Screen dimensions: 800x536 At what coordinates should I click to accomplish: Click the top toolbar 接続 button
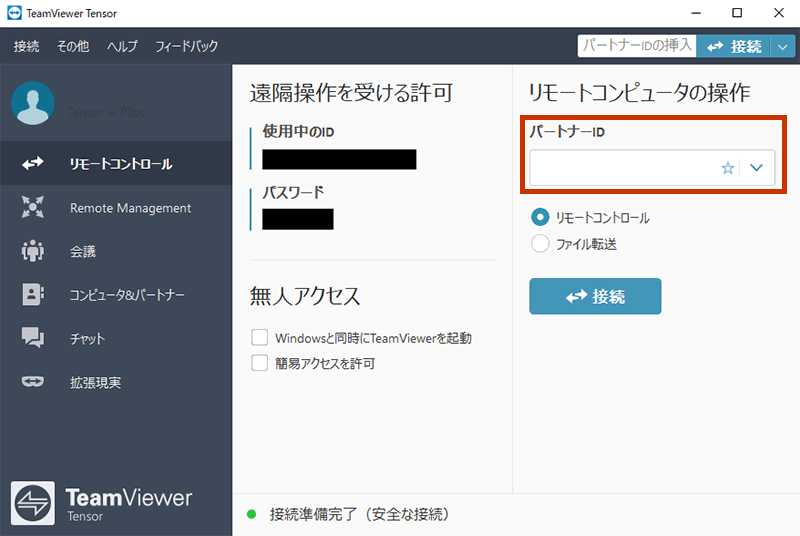734,46
